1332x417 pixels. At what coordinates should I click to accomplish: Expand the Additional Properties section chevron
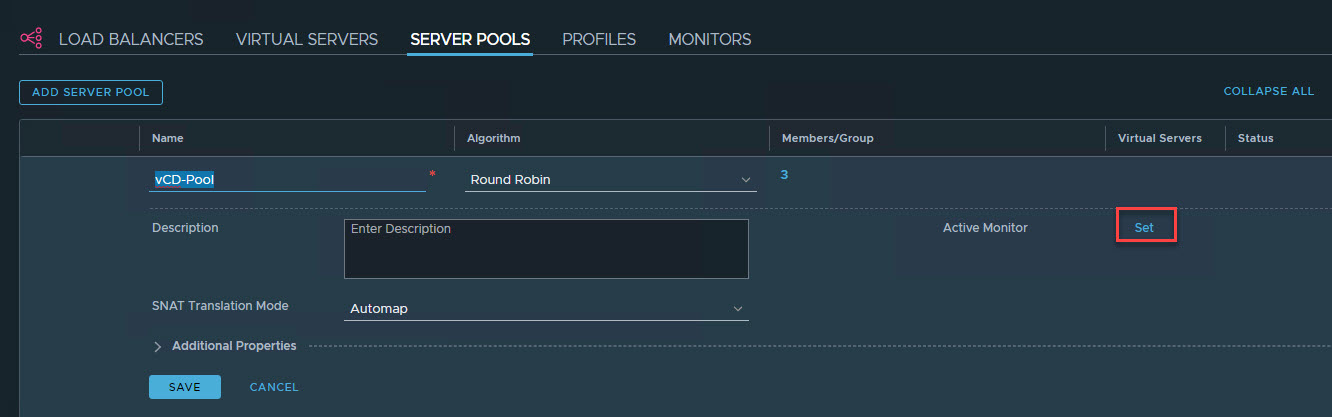click(158, 346)
